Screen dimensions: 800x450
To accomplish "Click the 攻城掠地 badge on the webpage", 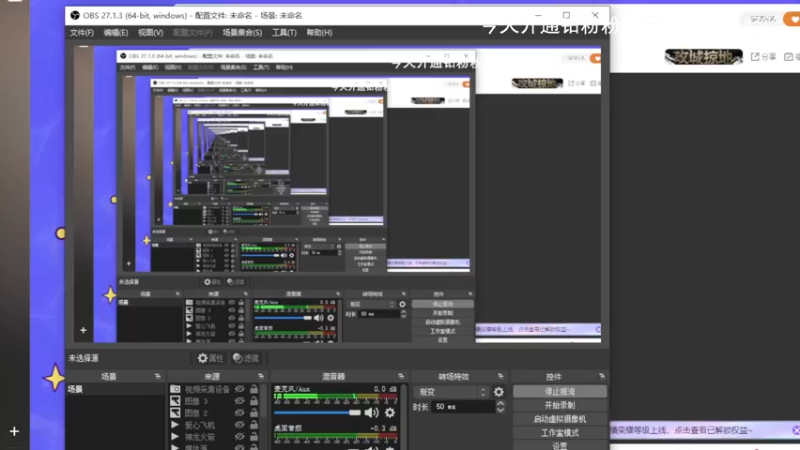I will click(x=704, y=57).
